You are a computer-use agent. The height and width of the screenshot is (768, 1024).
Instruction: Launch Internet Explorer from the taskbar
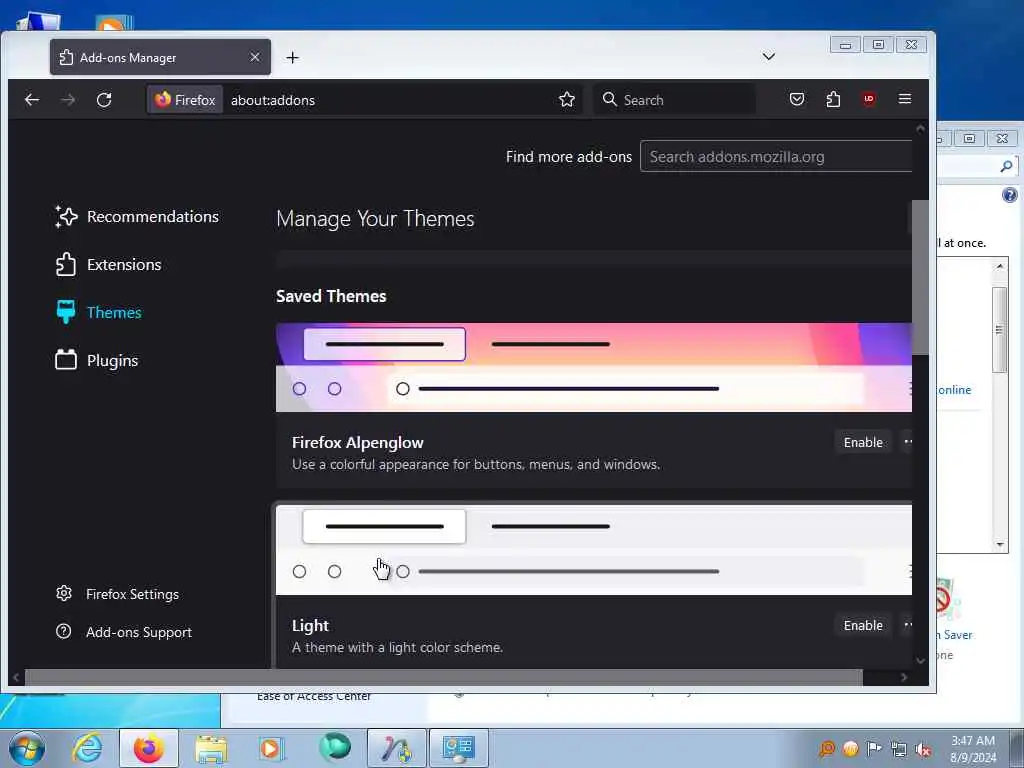tap(87, 748)
